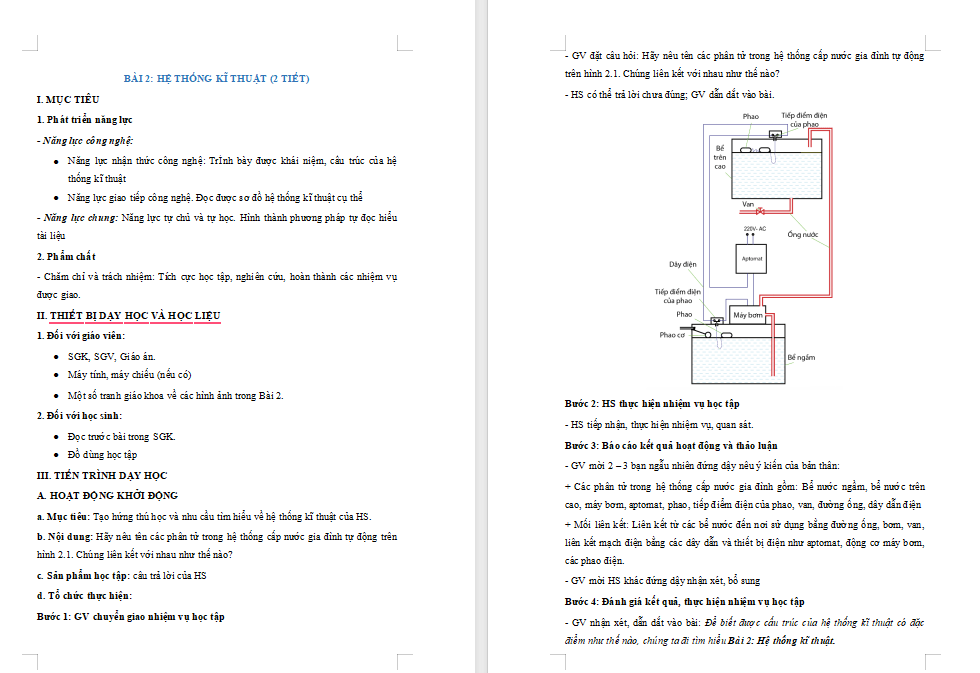Viewport: 980px width, 673px height.
Task: Click the Van label in the diagram
Action: tap(746, 203)
